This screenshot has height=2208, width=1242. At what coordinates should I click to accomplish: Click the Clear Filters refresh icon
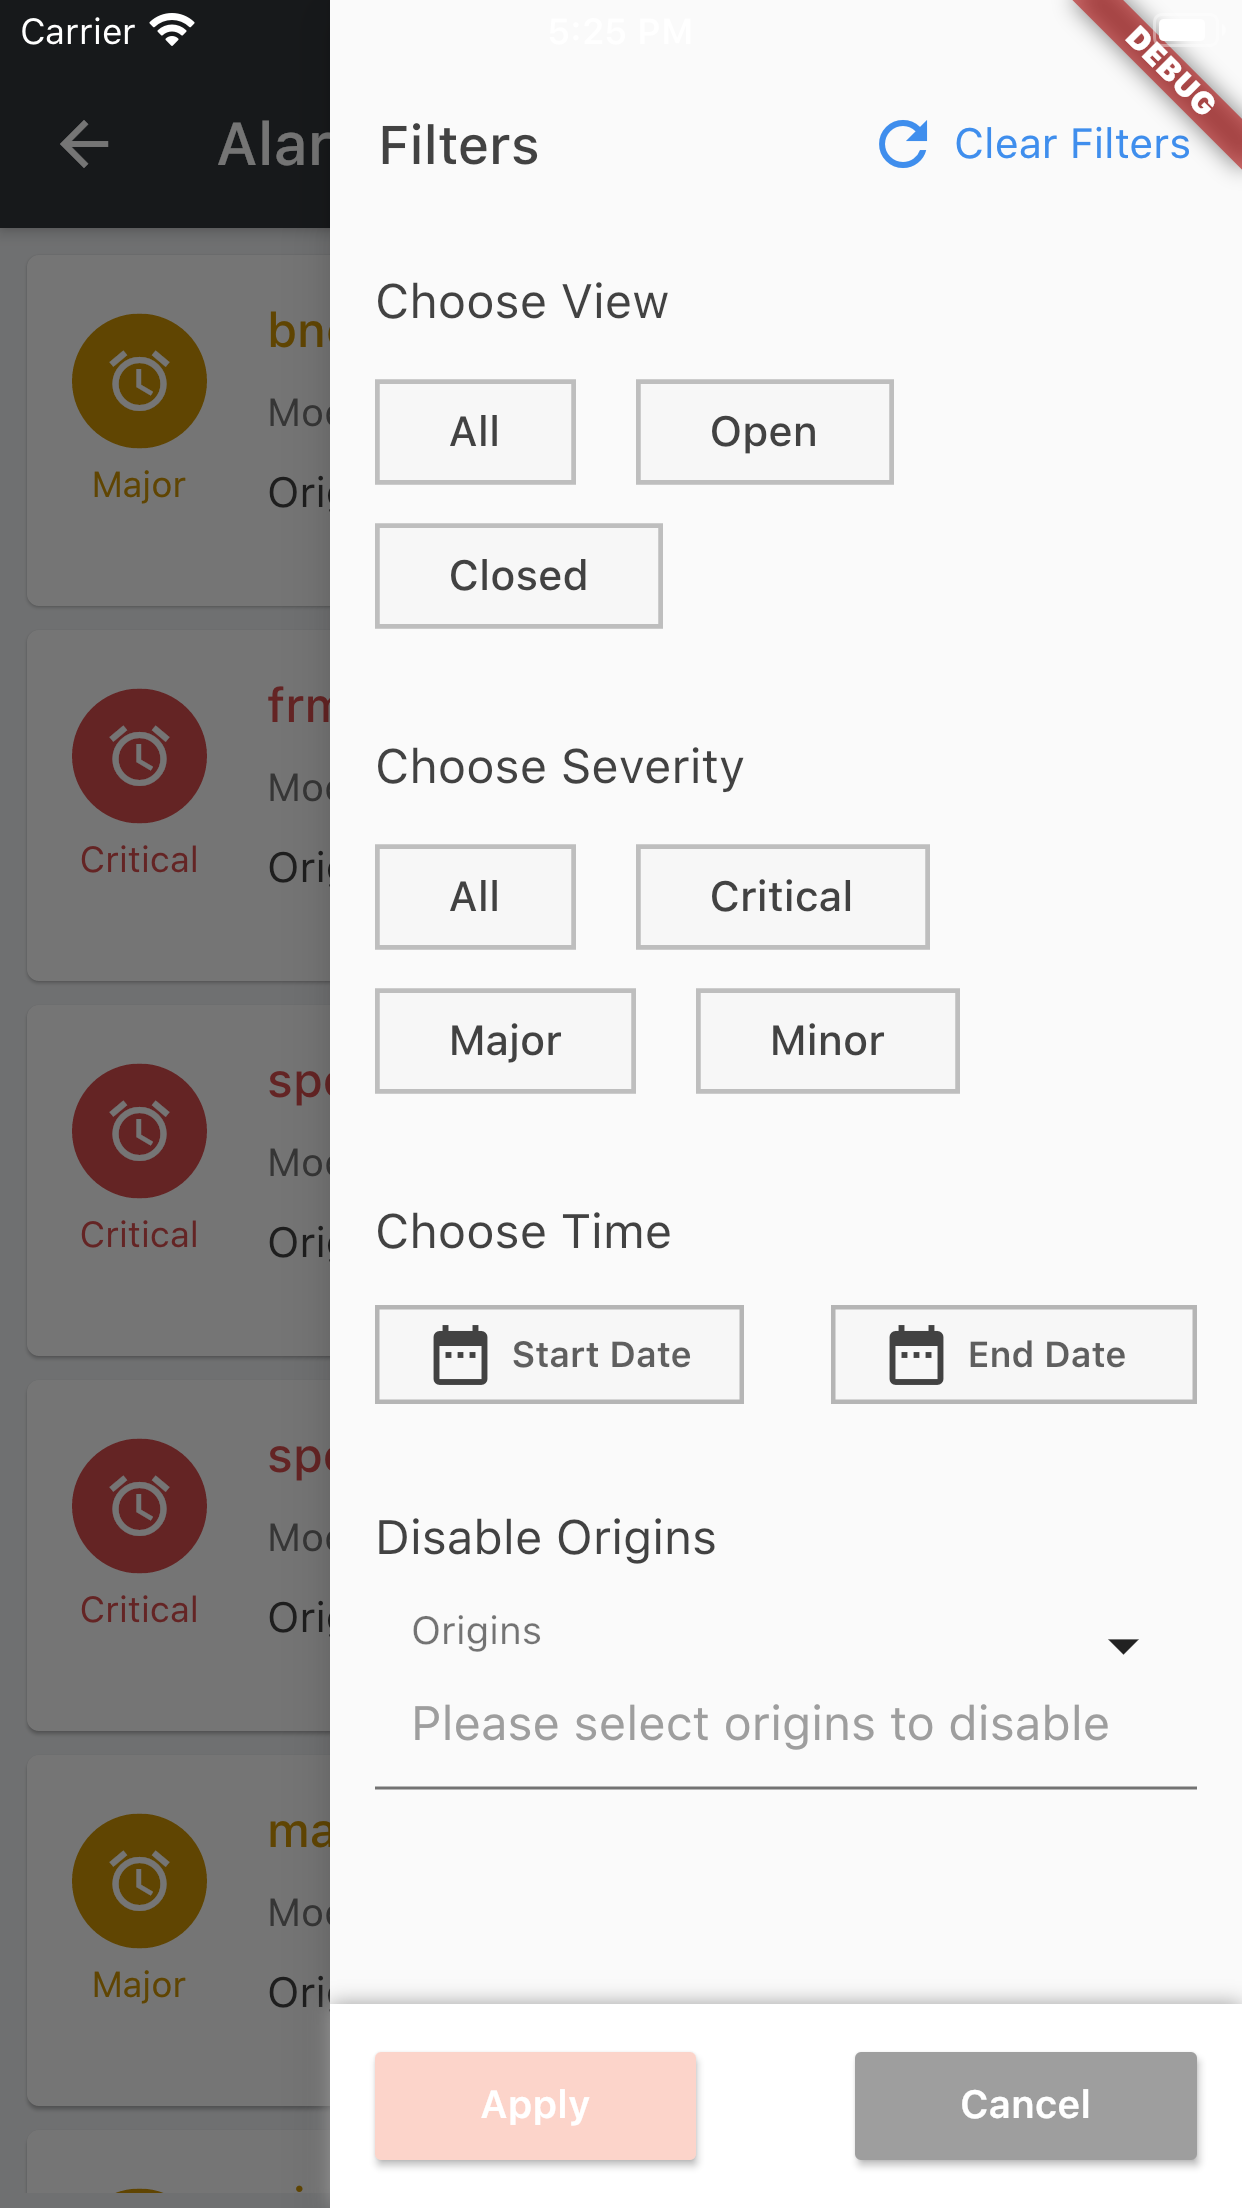point(903,144)
